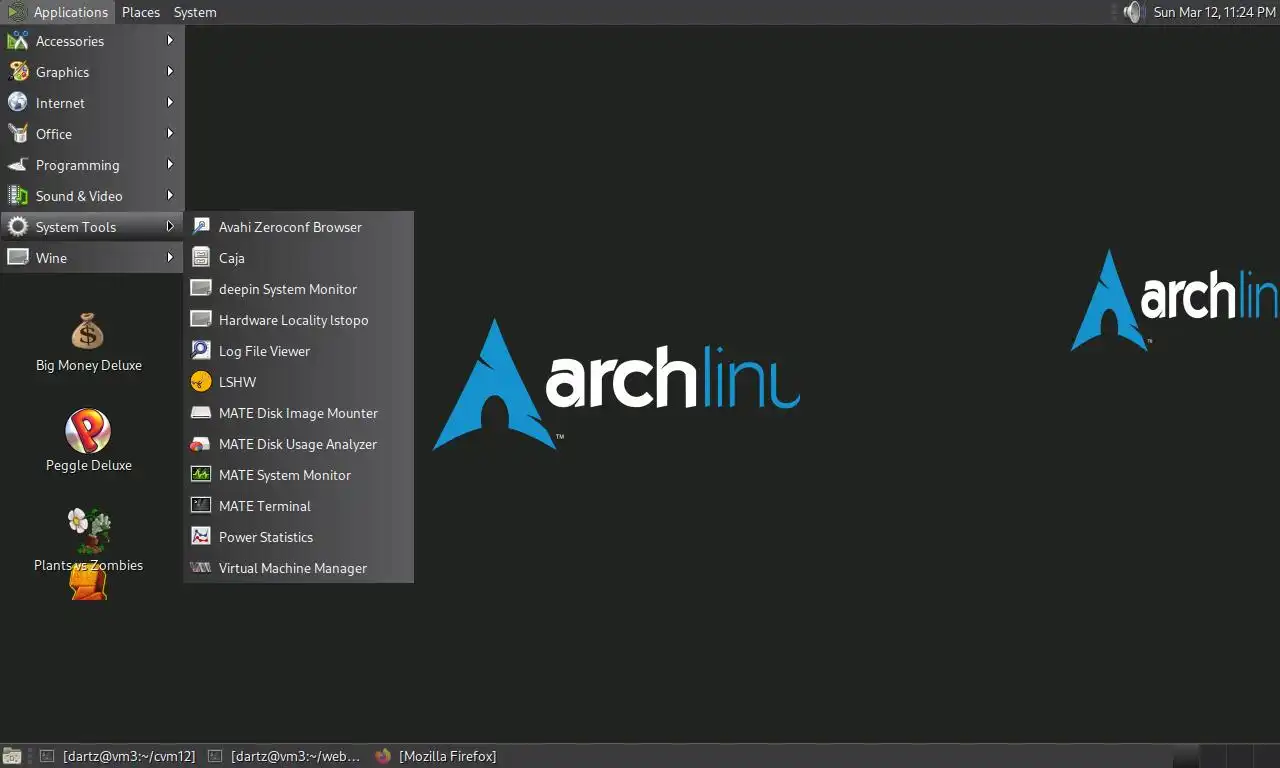Click the "MATE Disk Usage Analyzer" label
The width and height of the screenshot is (1280, 768).
(x=298, y=444)
